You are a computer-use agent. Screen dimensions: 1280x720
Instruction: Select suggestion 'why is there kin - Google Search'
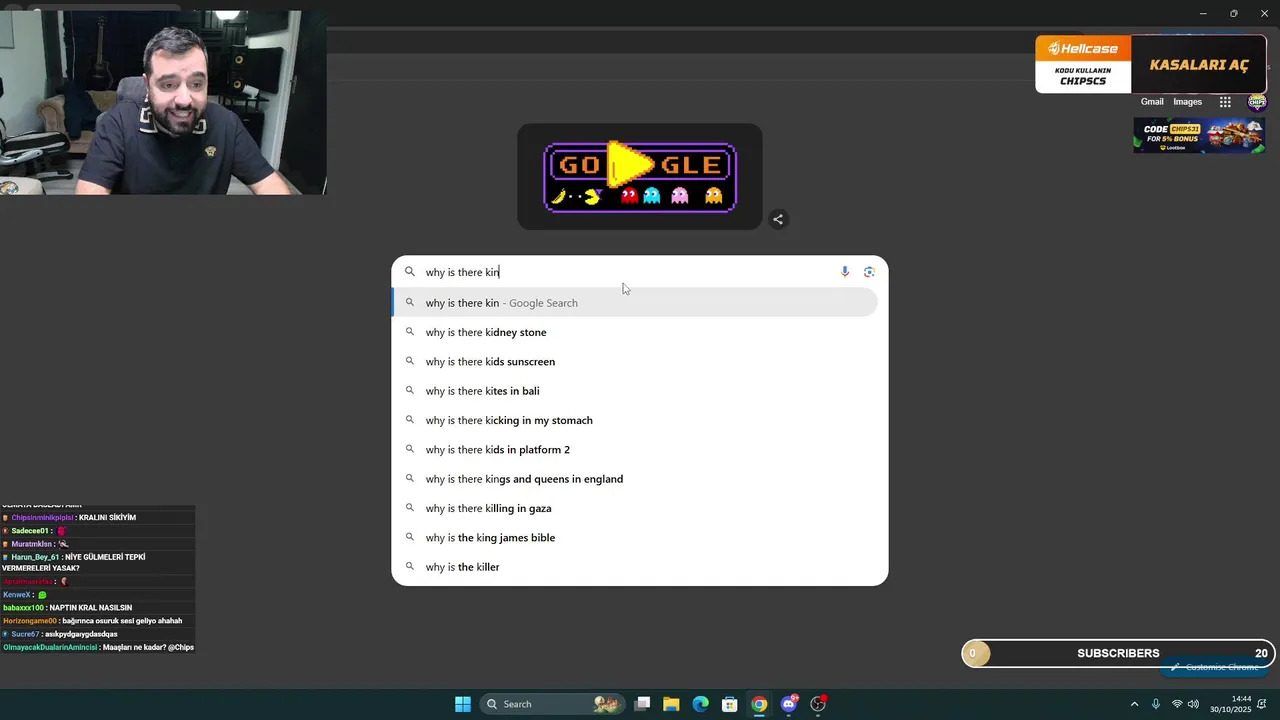pos(635,303)
